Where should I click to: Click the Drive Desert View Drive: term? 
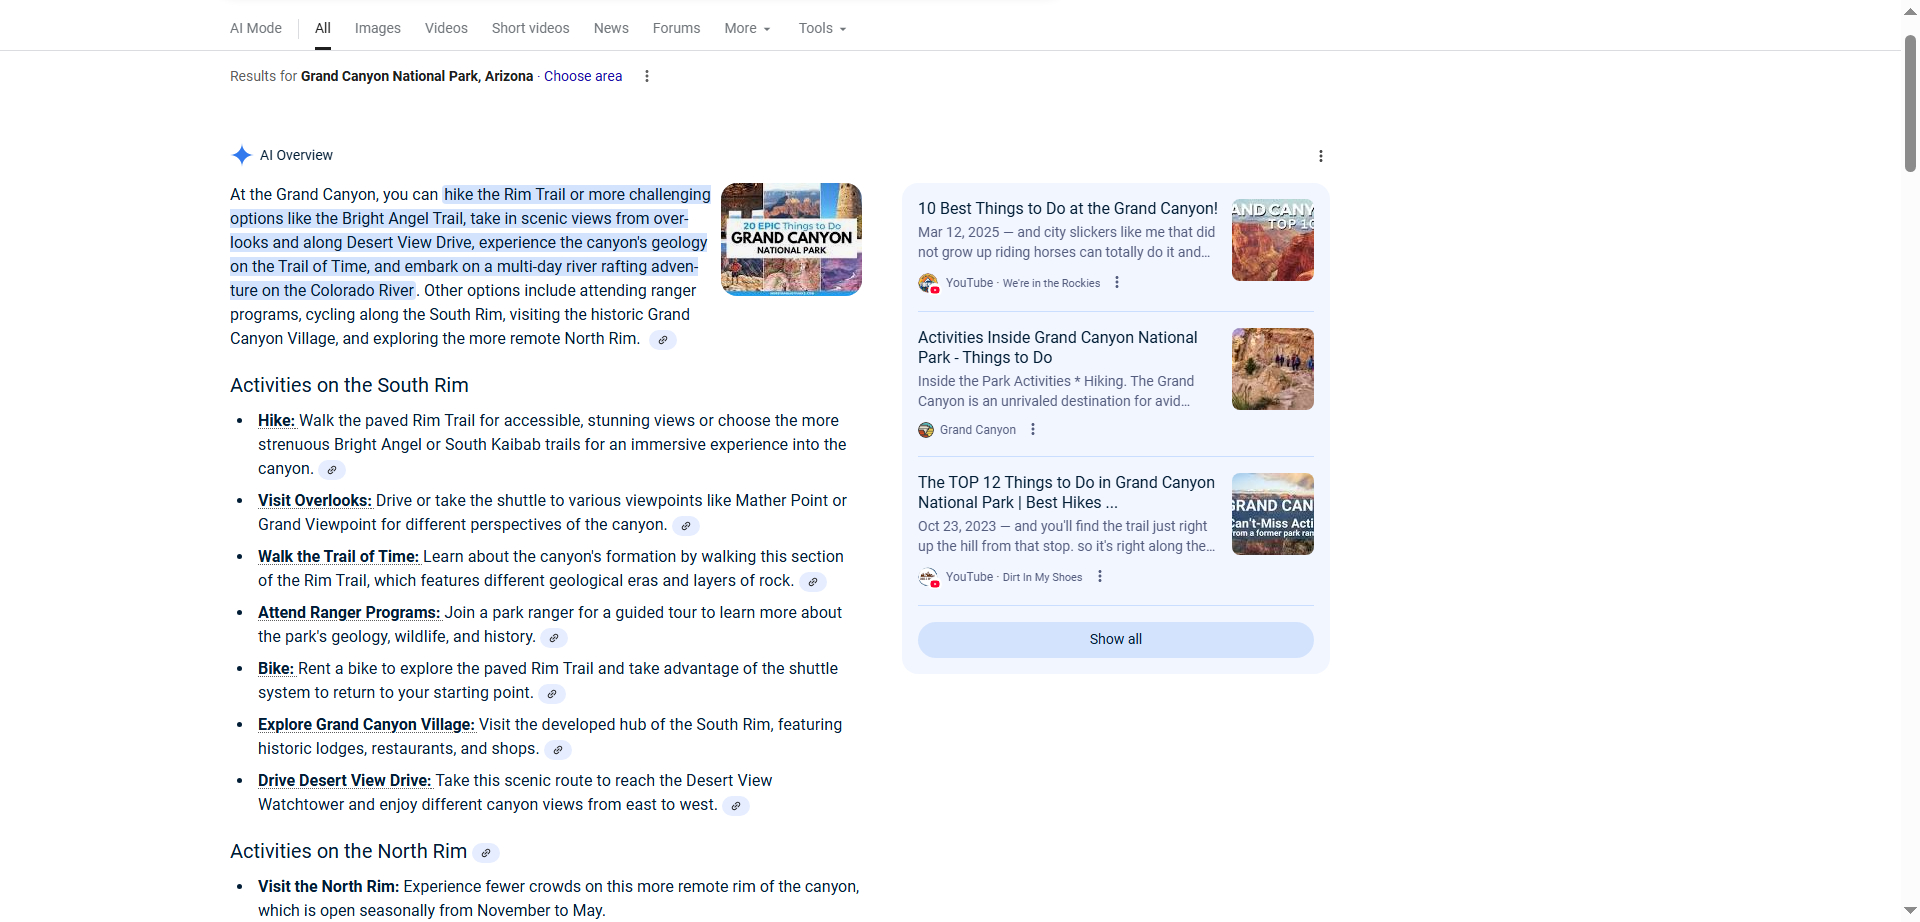[x=345, y=781]
